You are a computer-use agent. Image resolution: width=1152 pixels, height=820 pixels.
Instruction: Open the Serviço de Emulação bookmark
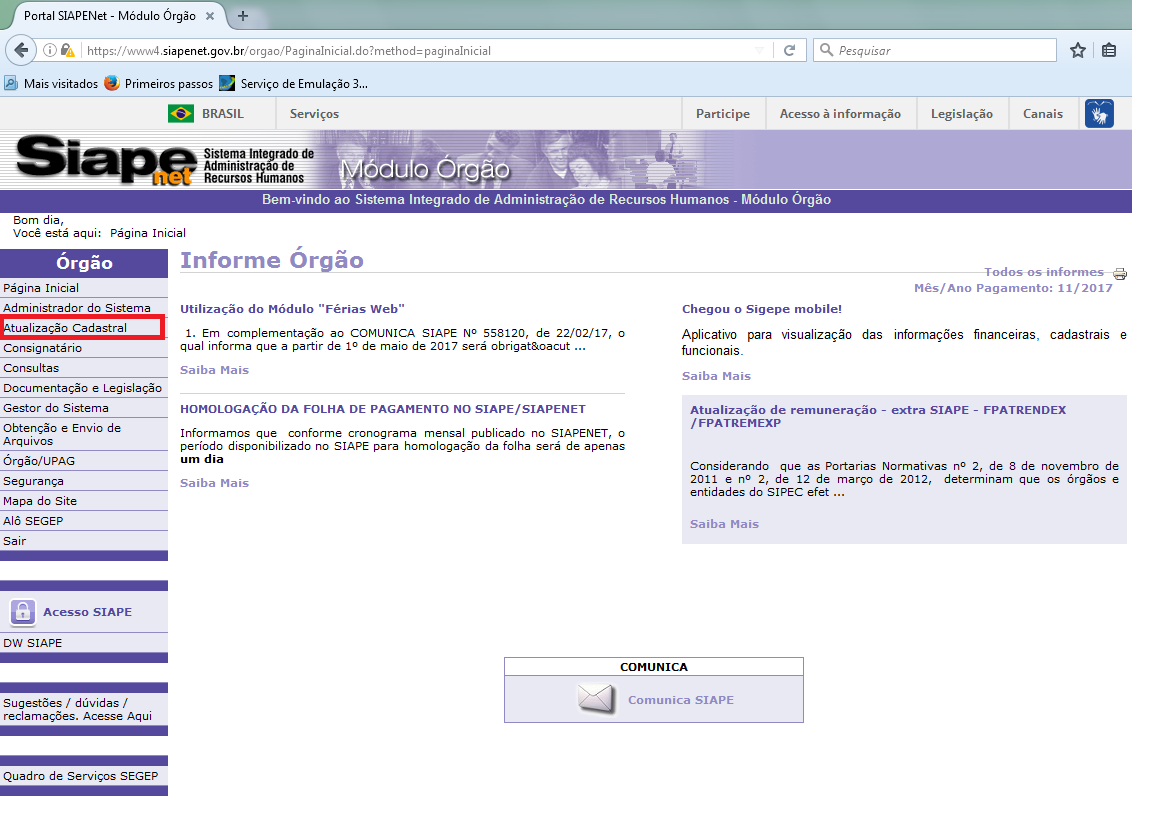pyautogui.click(x=294, y=84)
